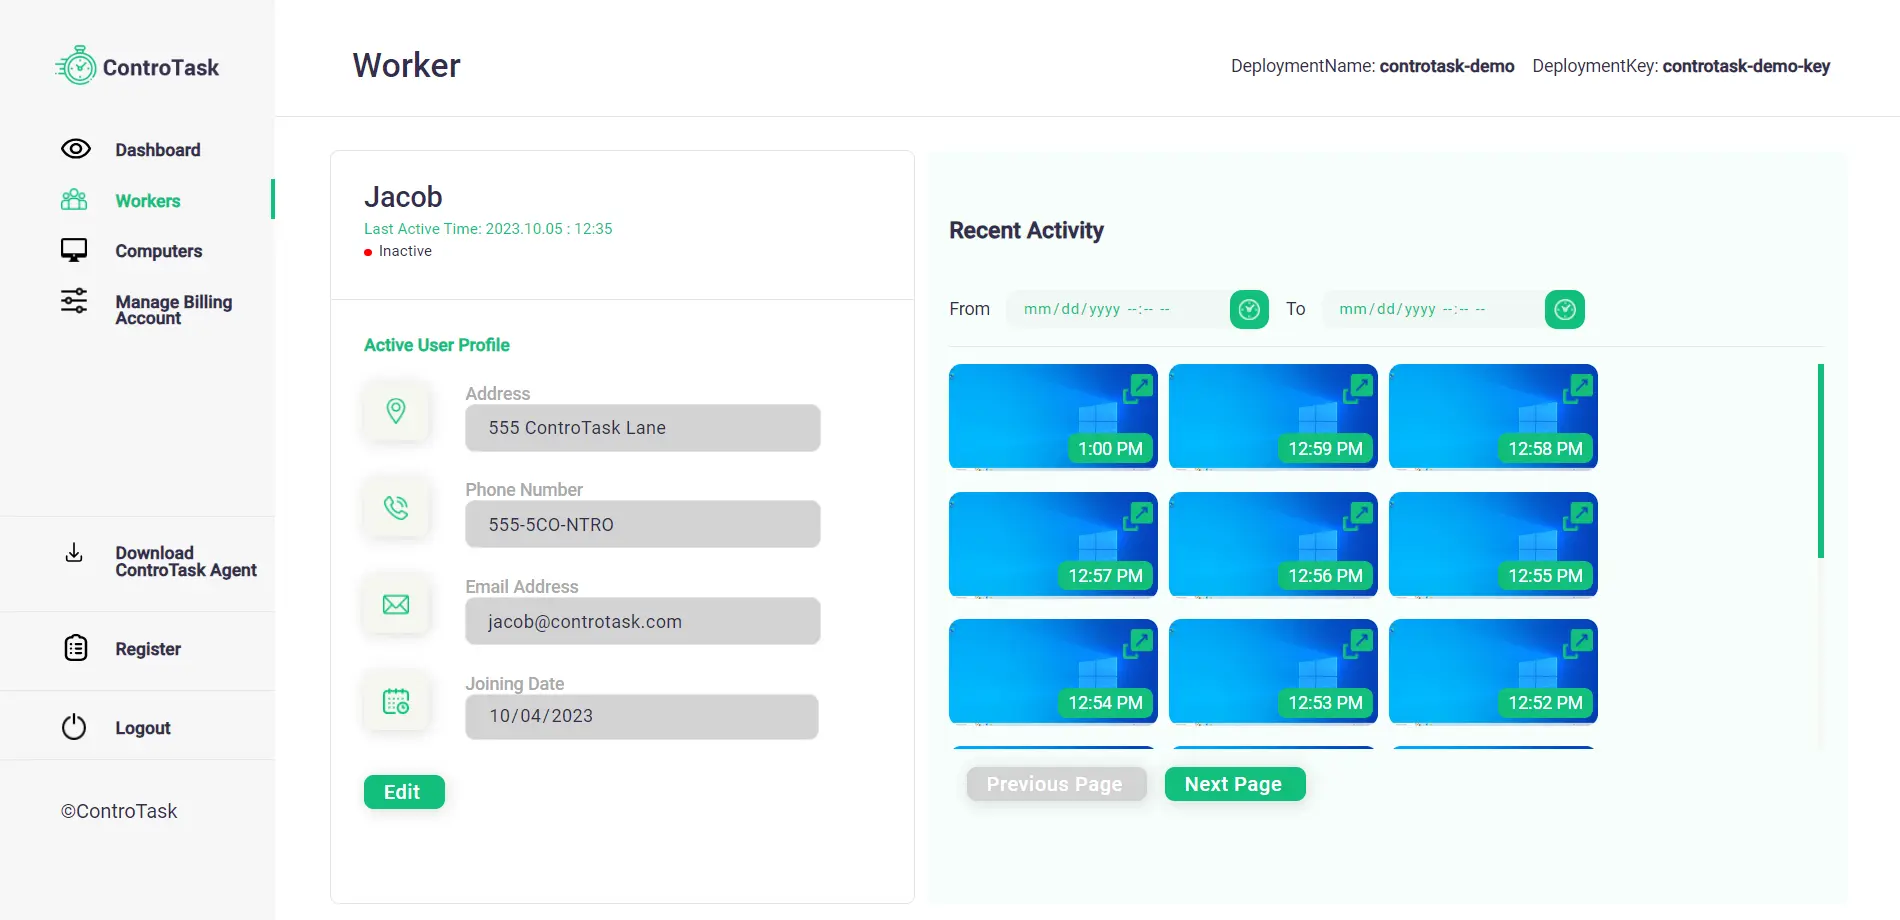This screenshot has height=920, width=1900.
Task: Click the Download agent arrow icon
Action: pos(74,553)
